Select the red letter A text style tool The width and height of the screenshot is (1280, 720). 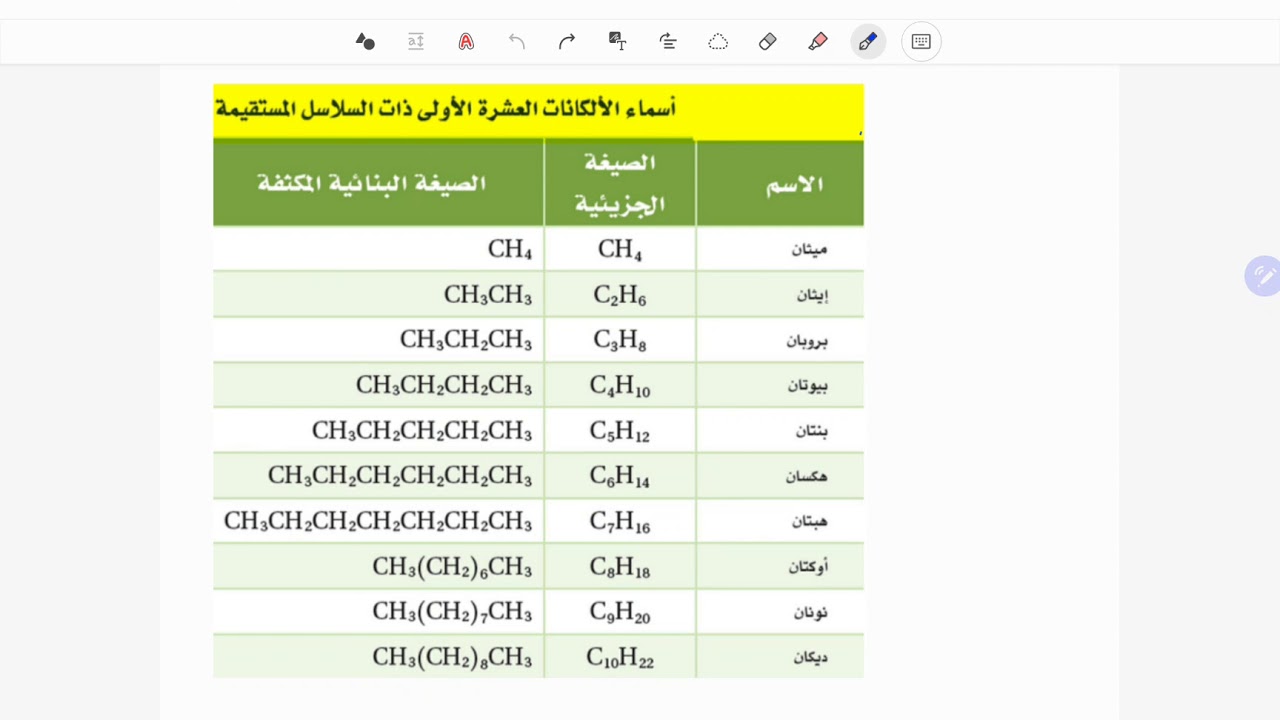pos(466,41)
